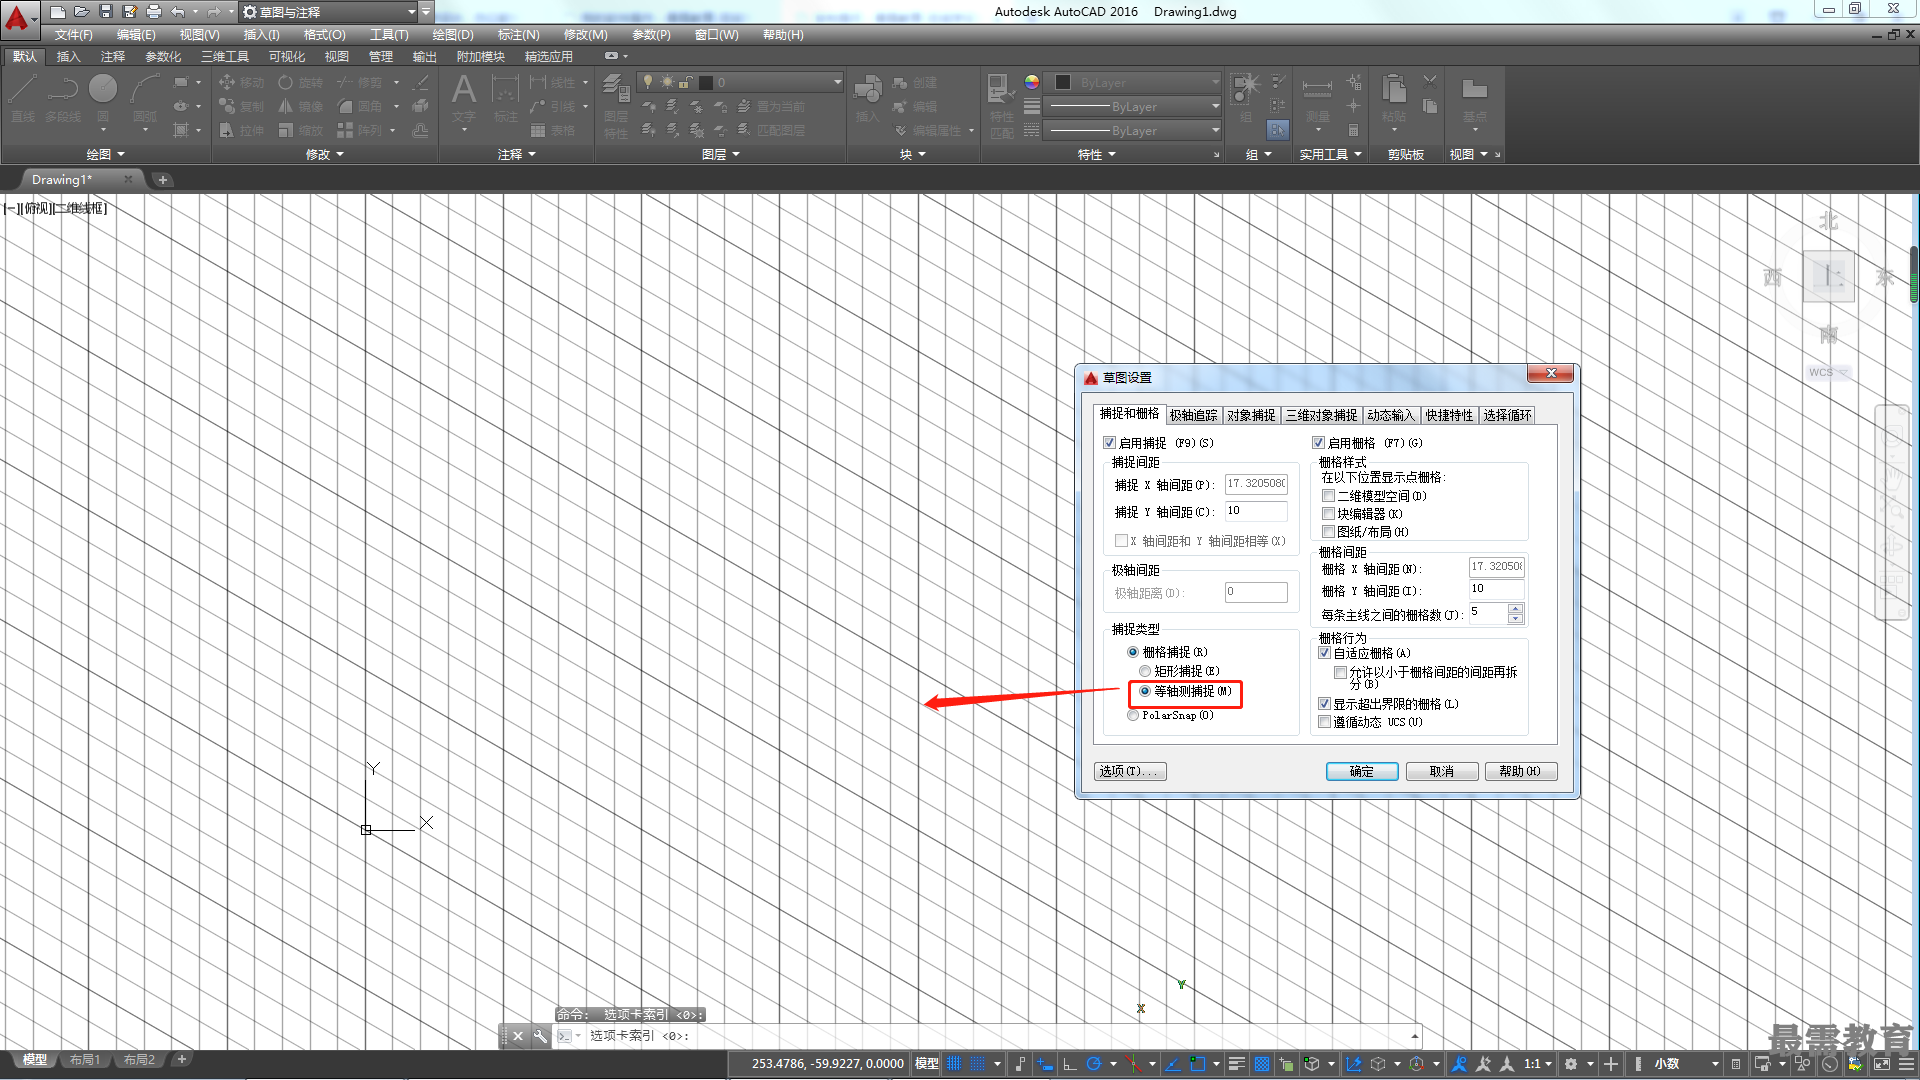Viewport: 1920px width, 1080px height.
Task: Expand the 注释 panel
Action: [x=517, y=154]
